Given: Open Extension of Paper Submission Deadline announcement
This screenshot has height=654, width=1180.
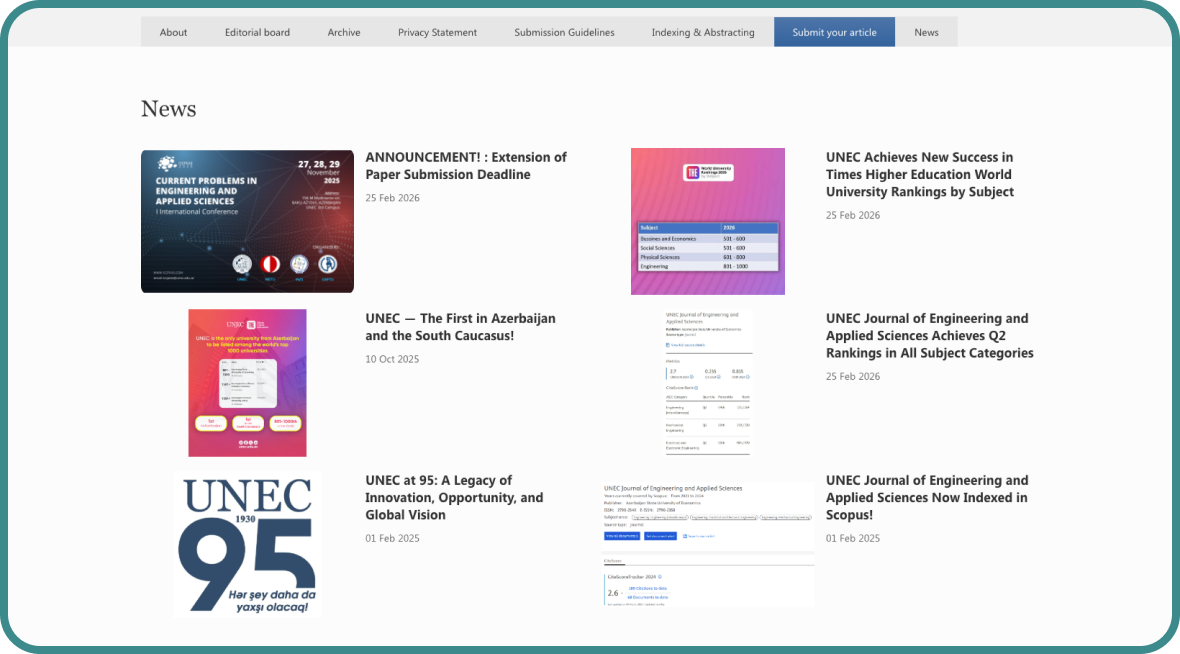Looking at the screenshot, I should tap(465, 166).
